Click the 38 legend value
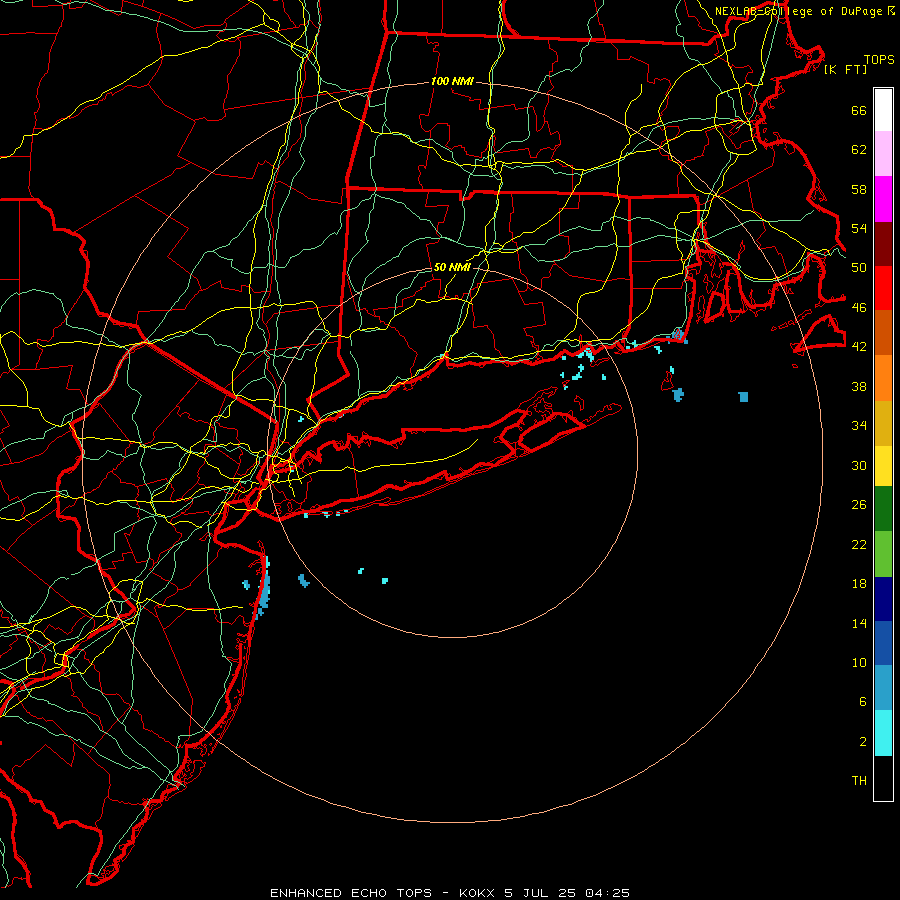The image size is (900, 900). coord(859,386)
